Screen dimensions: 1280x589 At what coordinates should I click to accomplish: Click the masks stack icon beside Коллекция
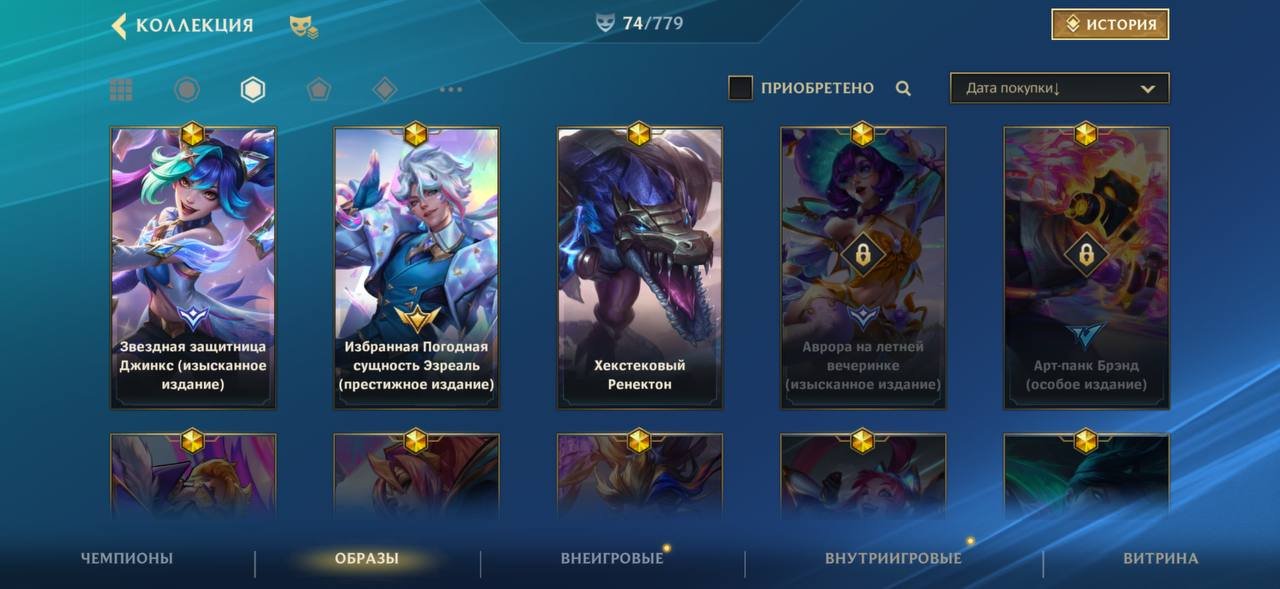[304, 27]
